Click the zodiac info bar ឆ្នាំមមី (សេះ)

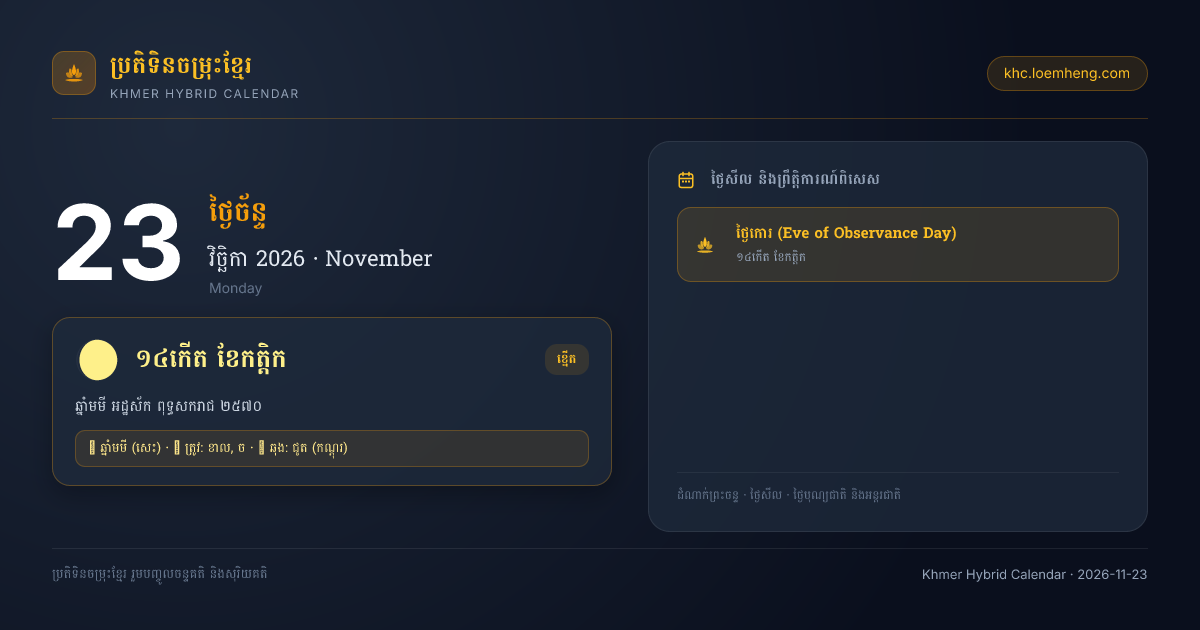tap(332, 448)
